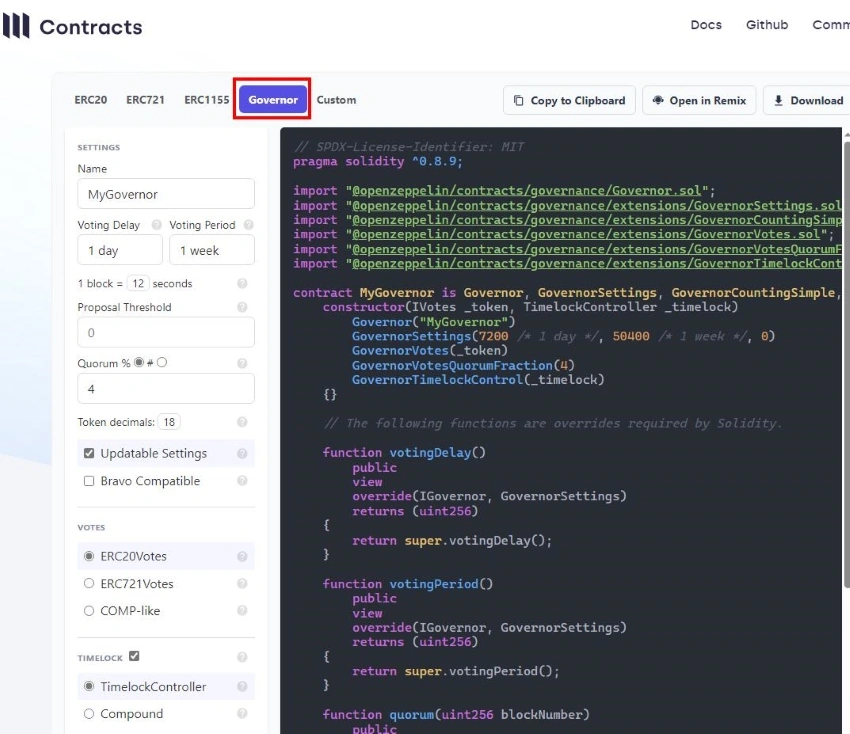Show help for block seconds setting
The height and width of the screenshot is (734, 850).
click(x=242, y=283)
